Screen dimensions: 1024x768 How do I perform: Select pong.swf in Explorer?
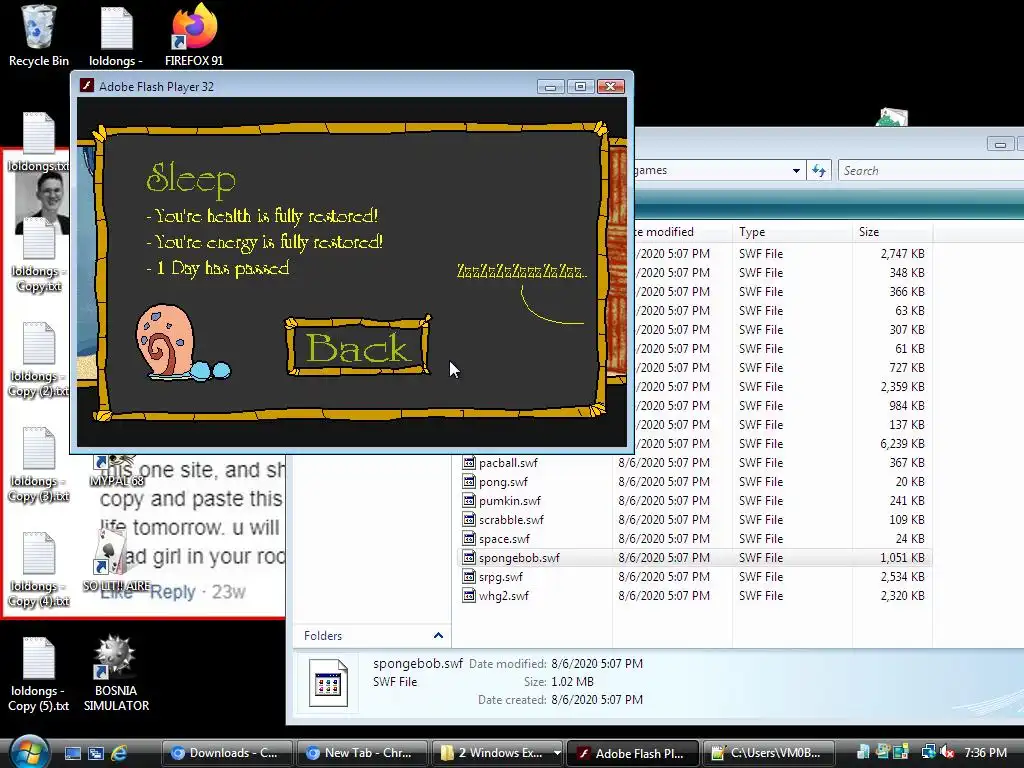(503, 482)
